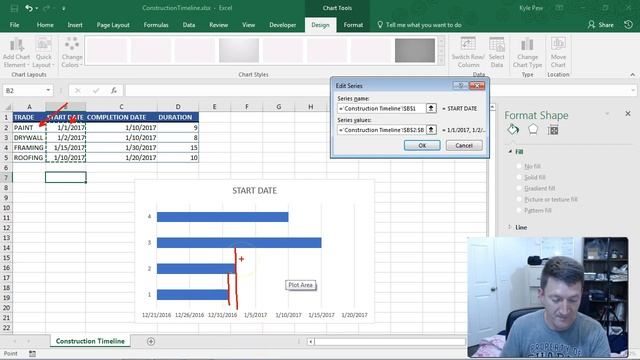
Task: Click the Enter checkmark in the formula bar
Action: click(x=96, y=91)
